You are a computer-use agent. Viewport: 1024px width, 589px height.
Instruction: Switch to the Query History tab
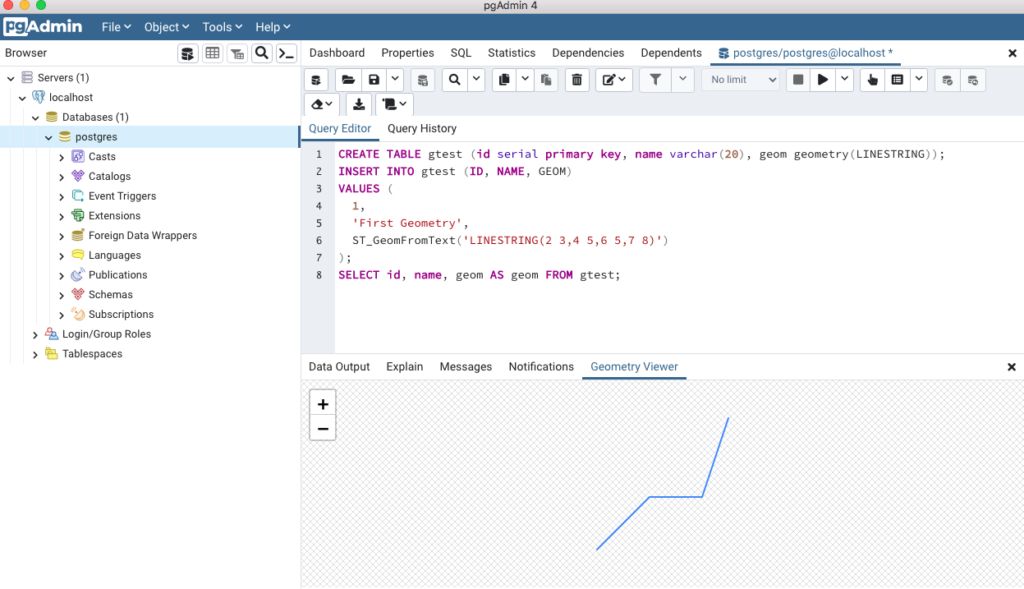click(x=421, y=128)
